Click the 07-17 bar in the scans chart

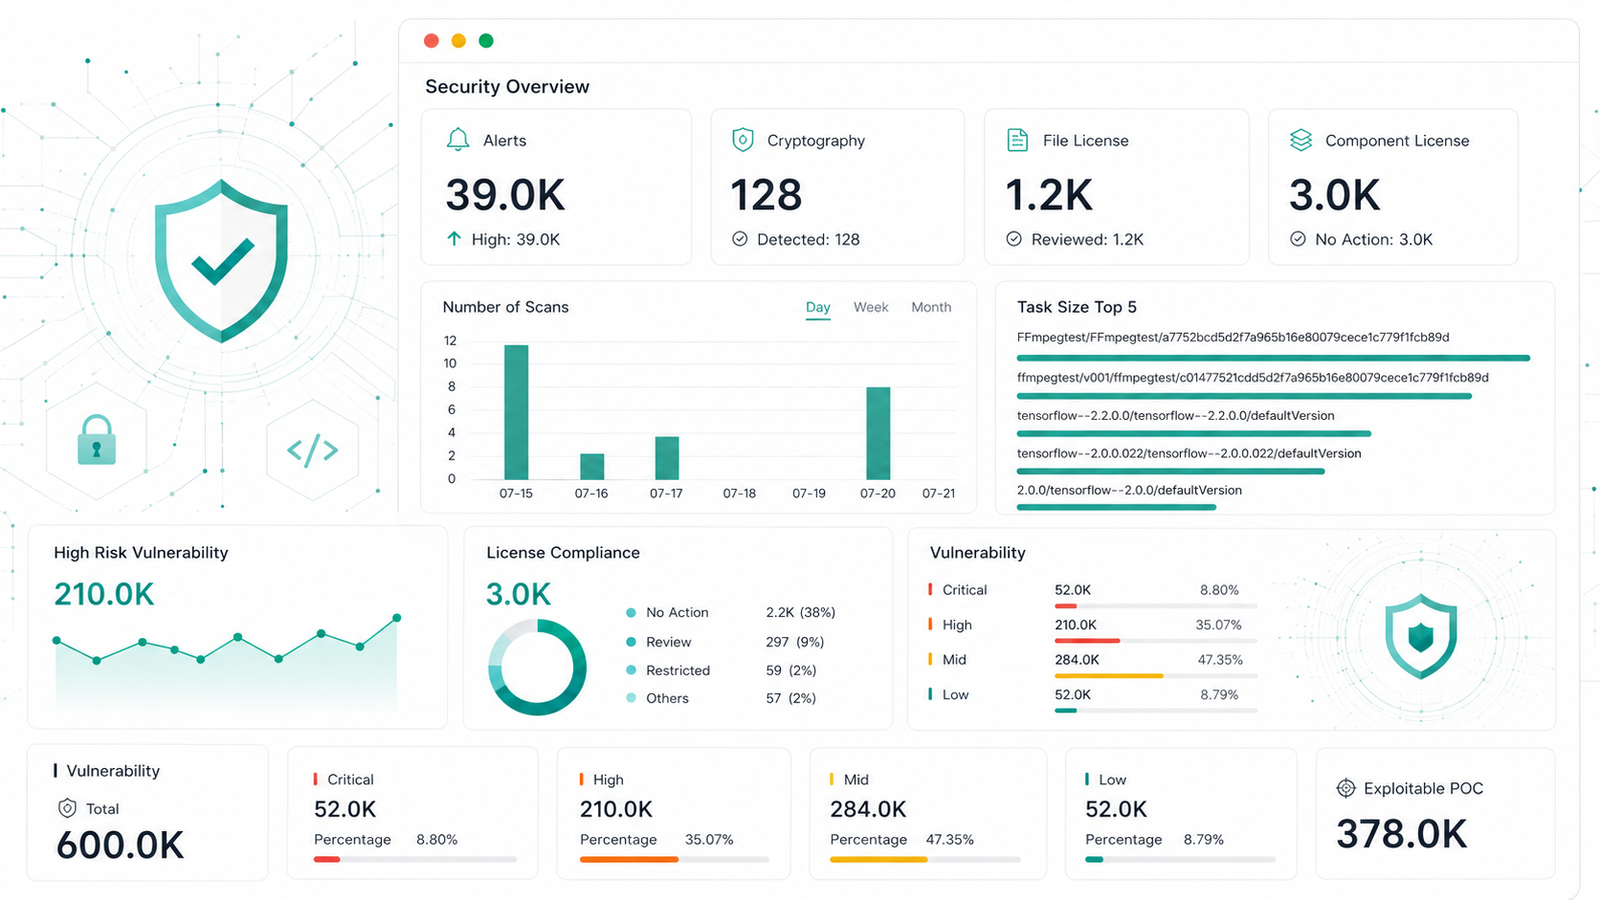[x=667, y=458]
